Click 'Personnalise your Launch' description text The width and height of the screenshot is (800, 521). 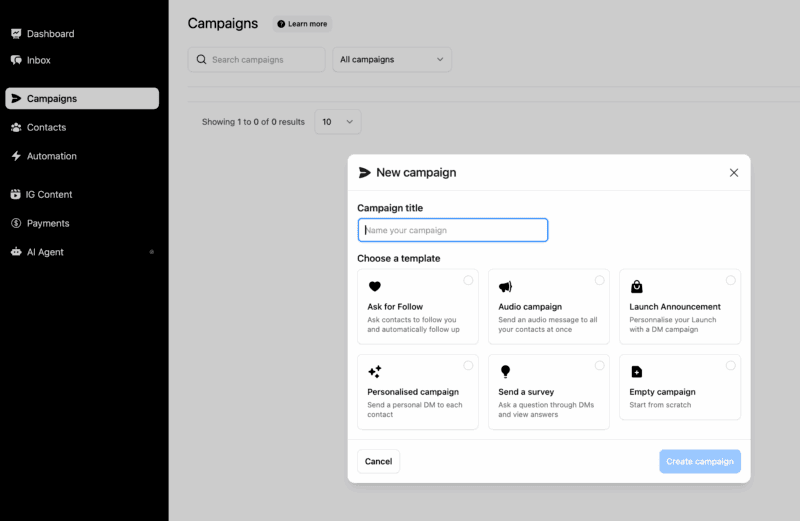[672, 319]
